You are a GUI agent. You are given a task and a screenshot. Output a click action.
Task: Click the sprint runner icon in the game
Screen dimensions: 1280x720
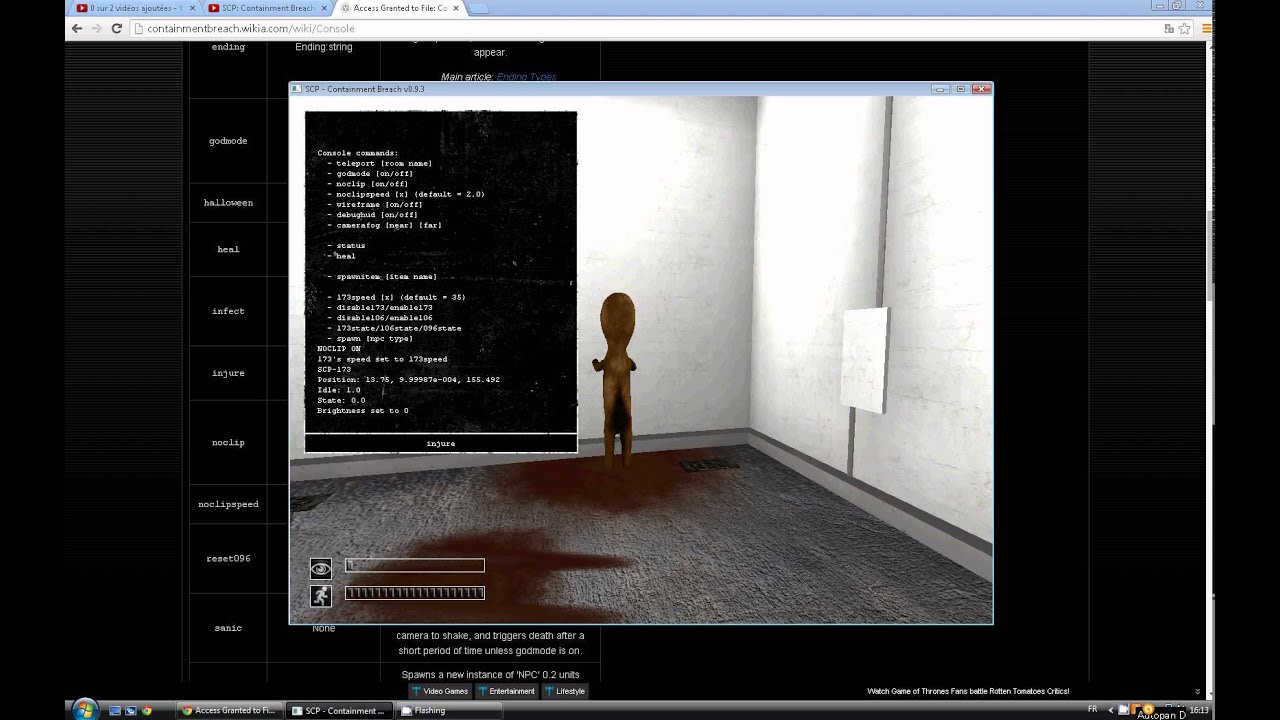point(320,596)
